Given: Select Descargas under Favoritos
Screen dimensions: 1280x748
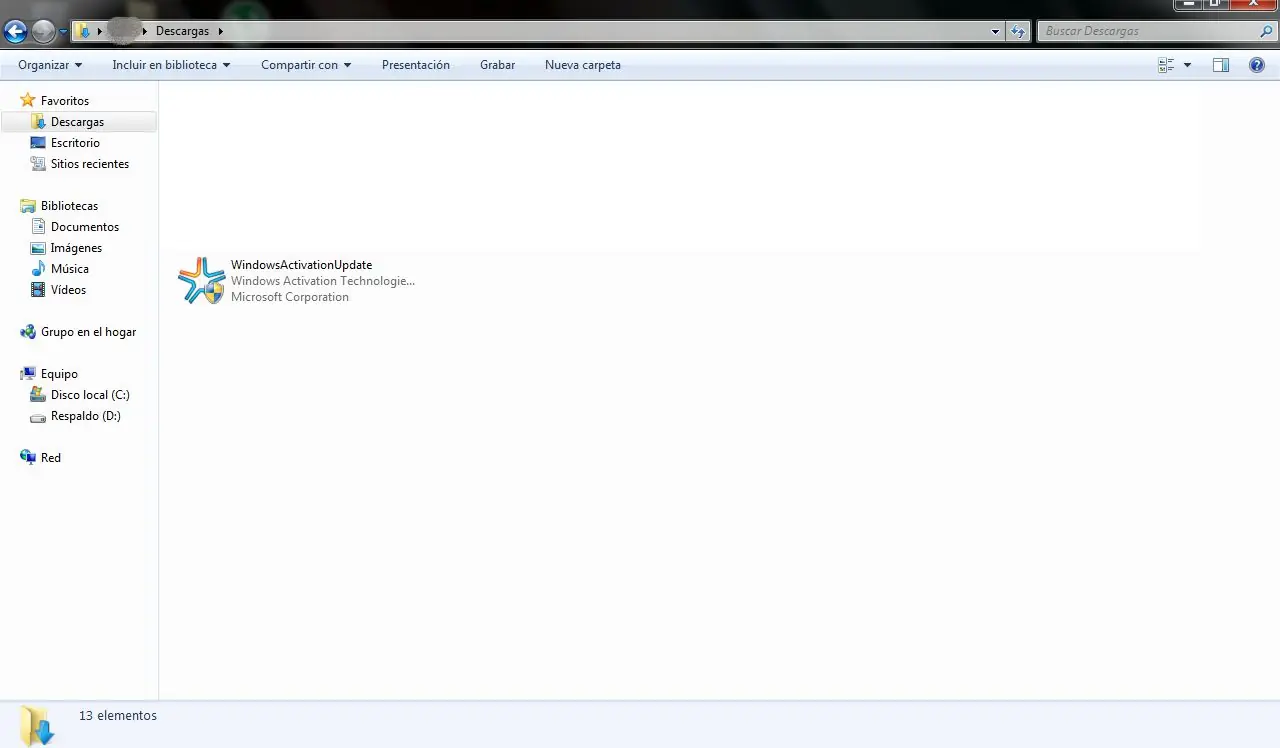Looking at the screenshot, I should click(77, 122).
